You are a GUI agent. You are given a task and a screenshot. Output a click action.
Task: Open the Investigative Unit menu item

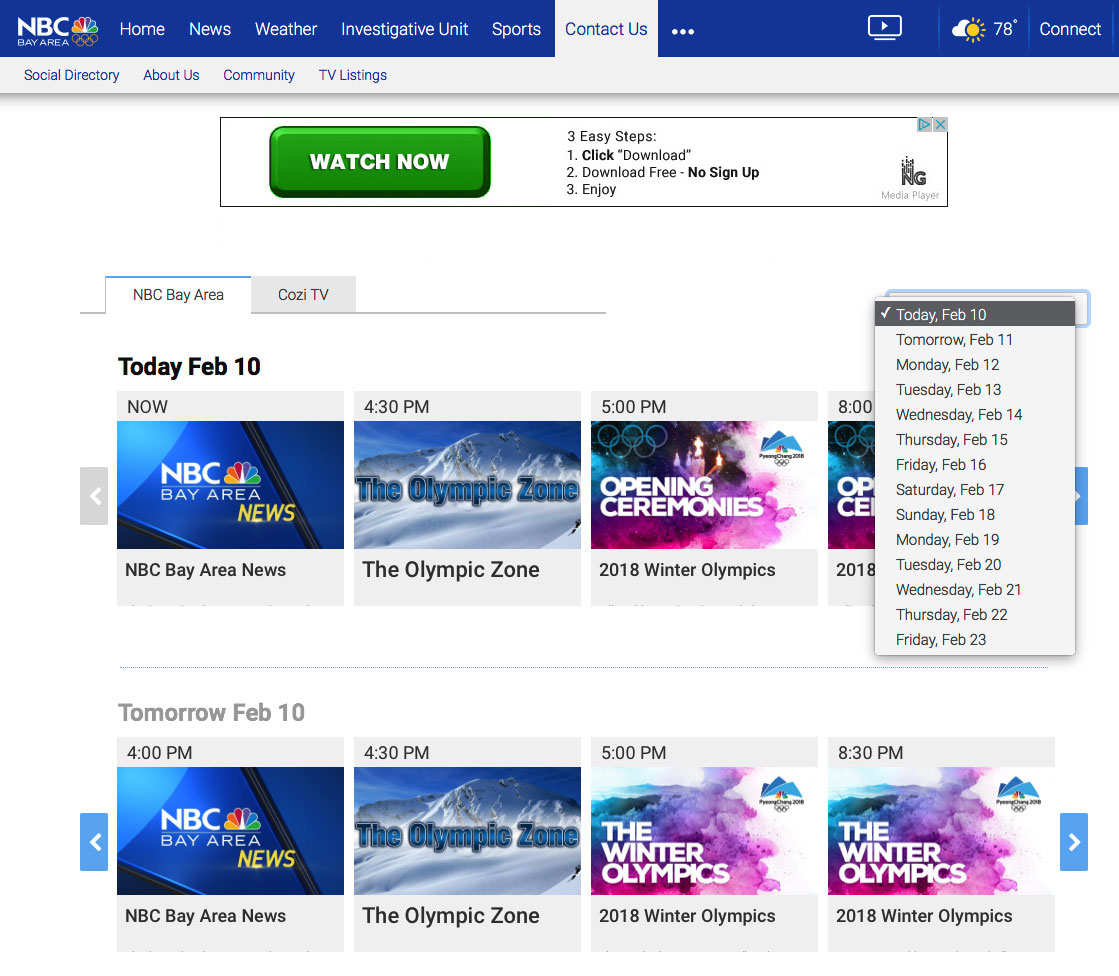[x=404, y=29]
